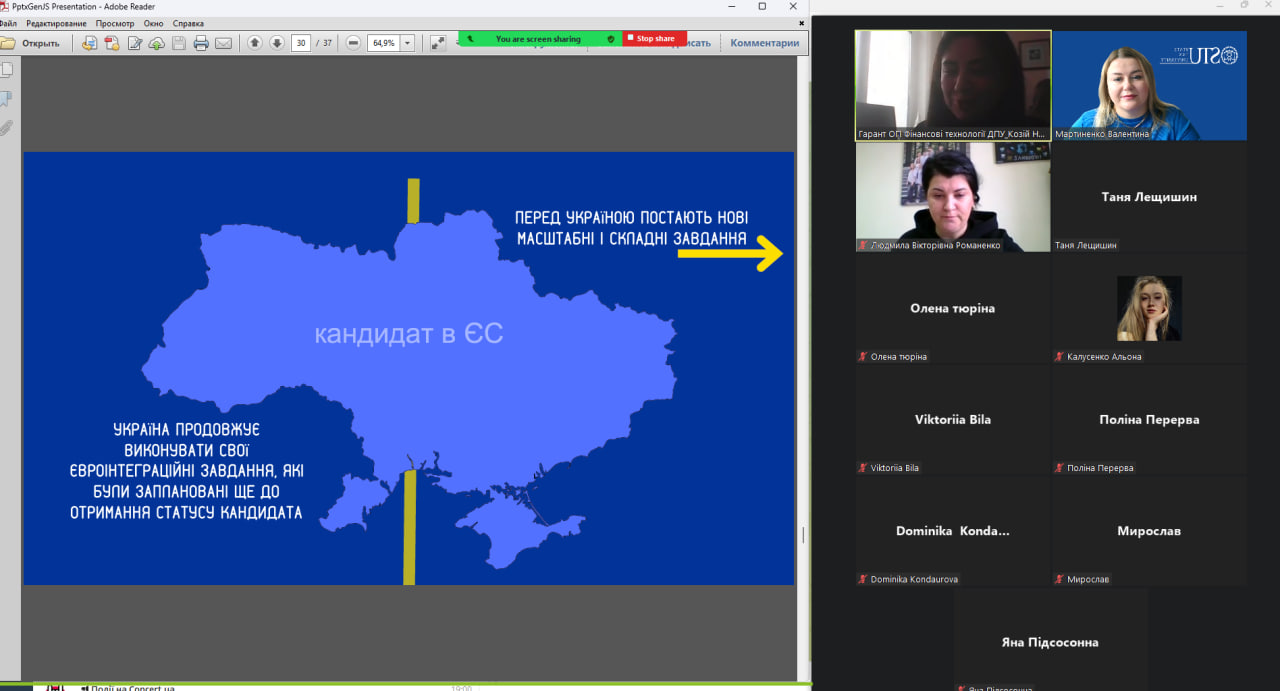This screenshot has height=691, width=1280.
Task: Click the fit-to-window expand arrows icon
Action: click(438, 43)
